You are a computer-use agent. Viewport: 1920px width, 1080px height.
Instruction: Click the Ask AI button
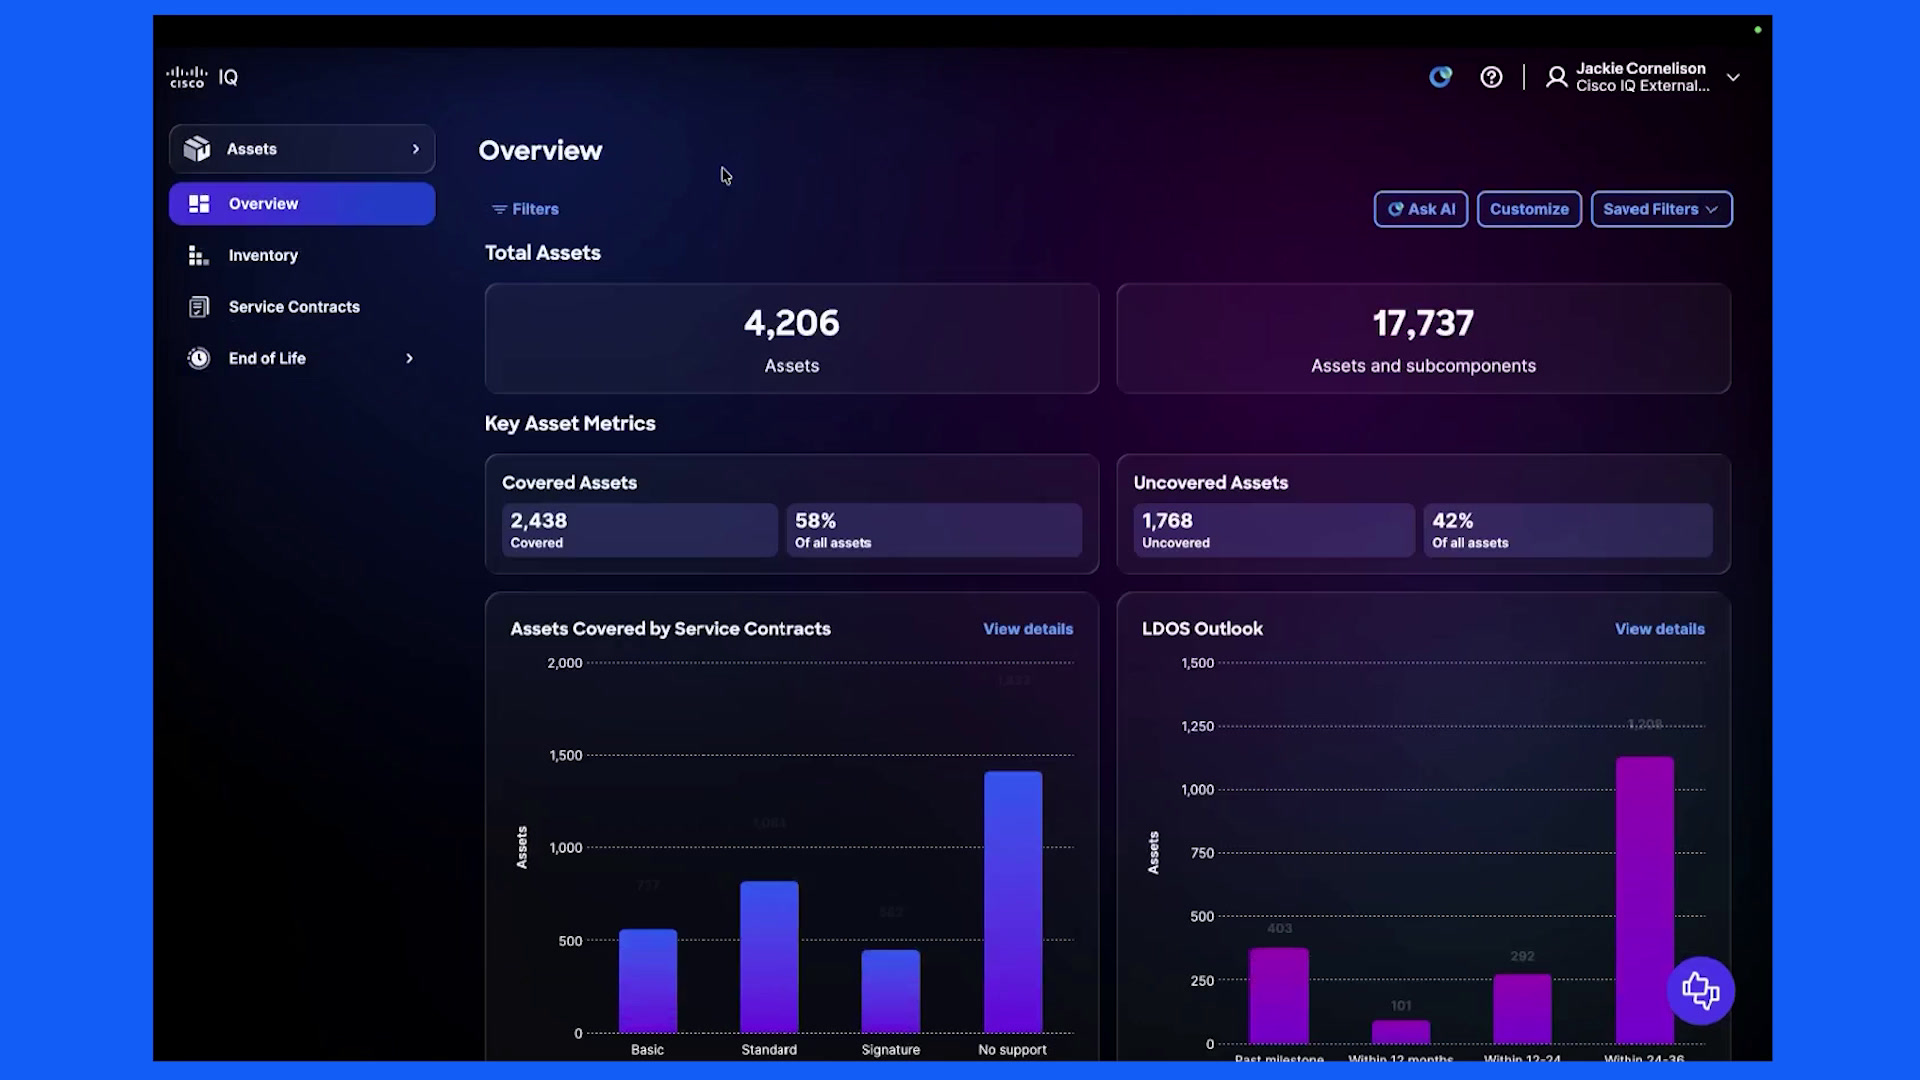(x=1421, y=209)
